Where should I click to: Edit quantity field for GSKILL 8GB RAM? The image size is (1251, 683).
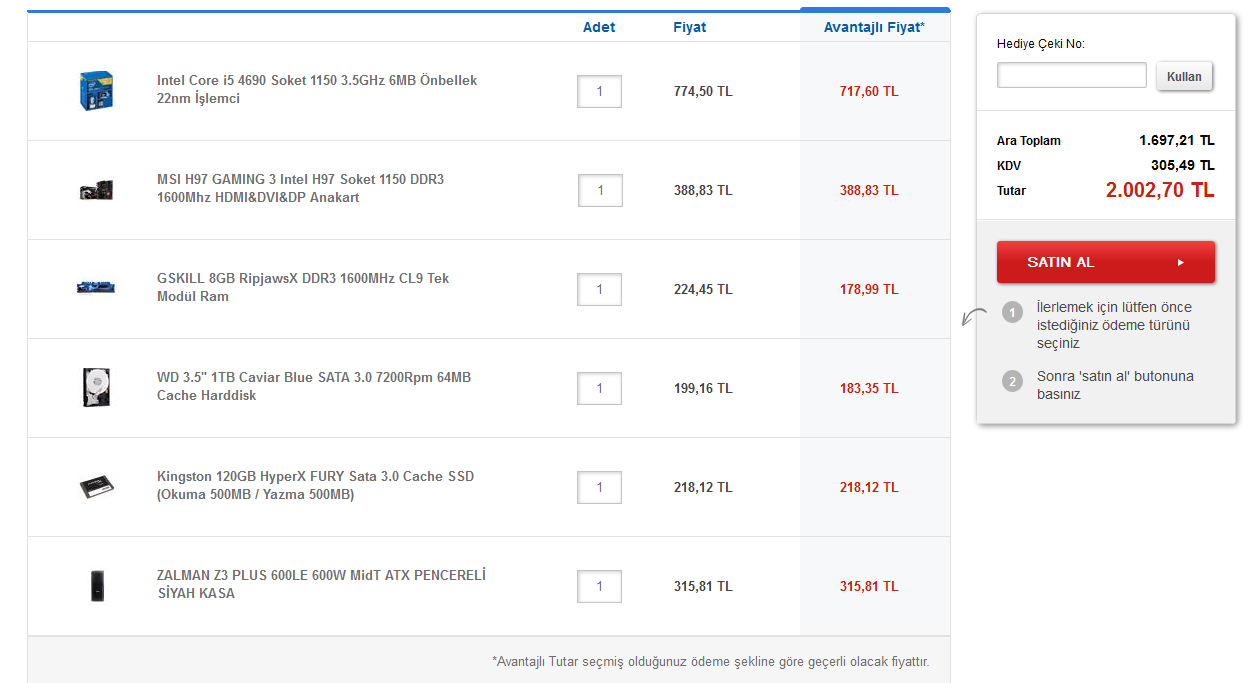click(x=599, y=290)
